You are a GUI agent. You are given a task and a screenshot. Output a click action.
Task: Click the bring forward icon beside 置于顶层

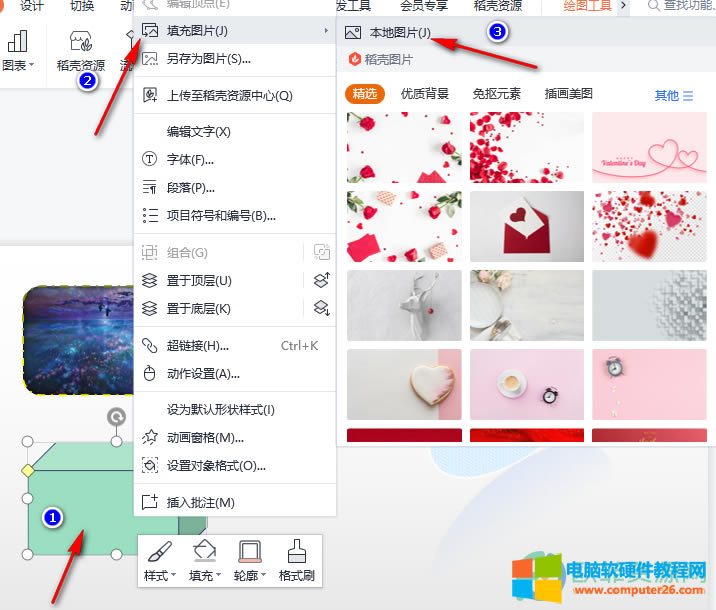click(x=322, y=280)
